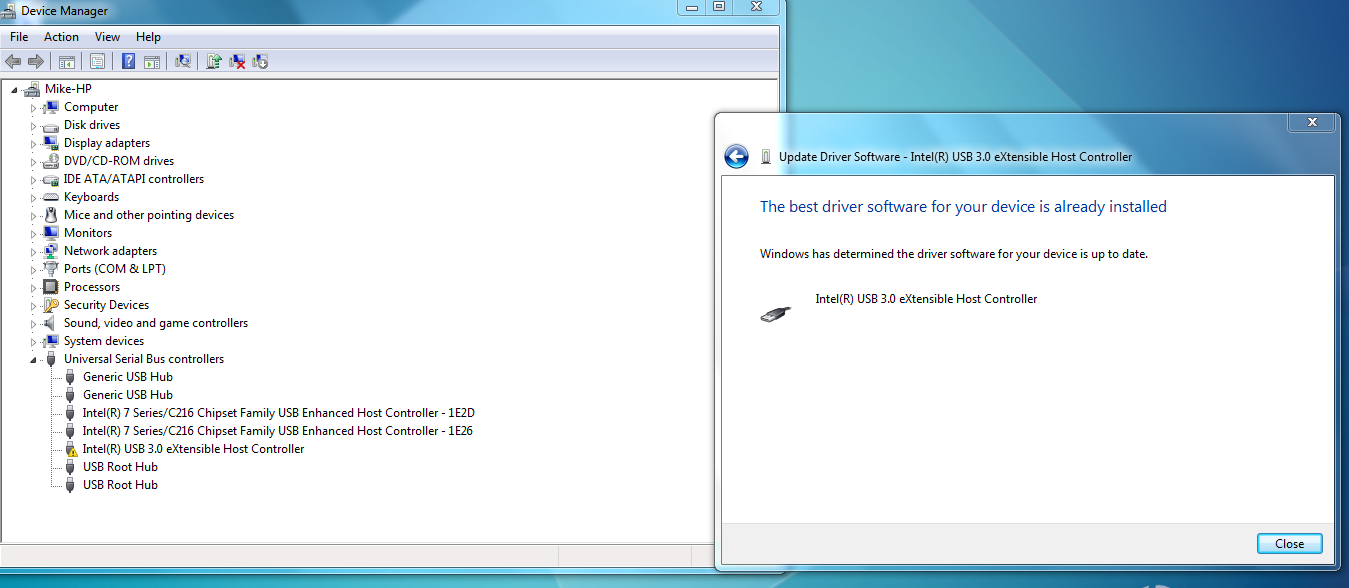Select the Display adapters tree item label
Image resolution: width=1349 pixels, height=588 pixels.
click(x=107, y=143)
